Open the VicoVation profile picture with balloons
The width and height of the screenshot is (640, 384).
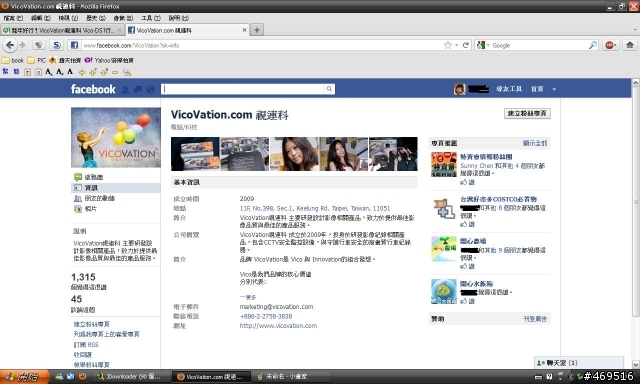(x=116, y=138)
